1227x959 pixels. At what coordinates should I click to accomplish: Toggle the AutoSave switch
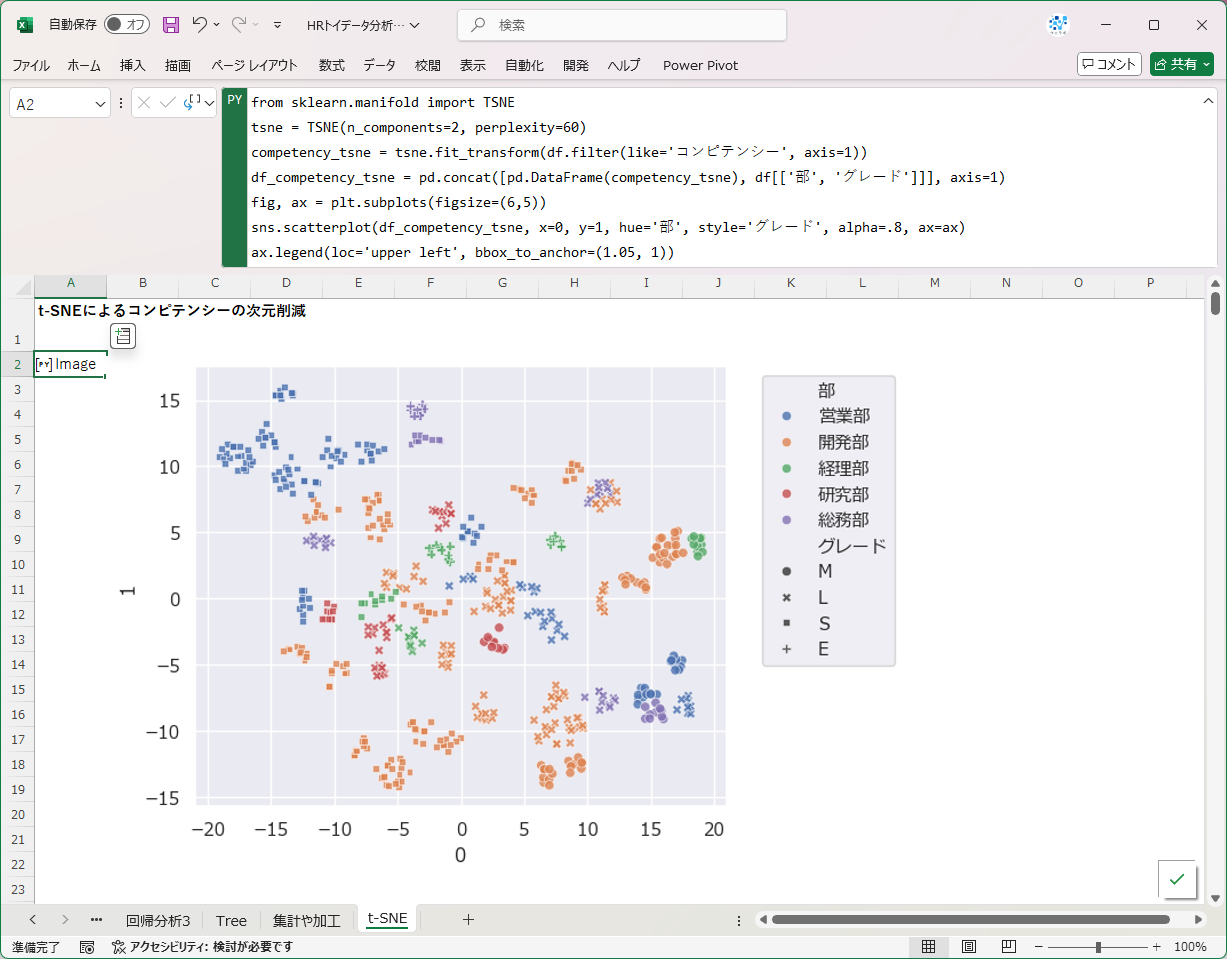tap(127, 25)
